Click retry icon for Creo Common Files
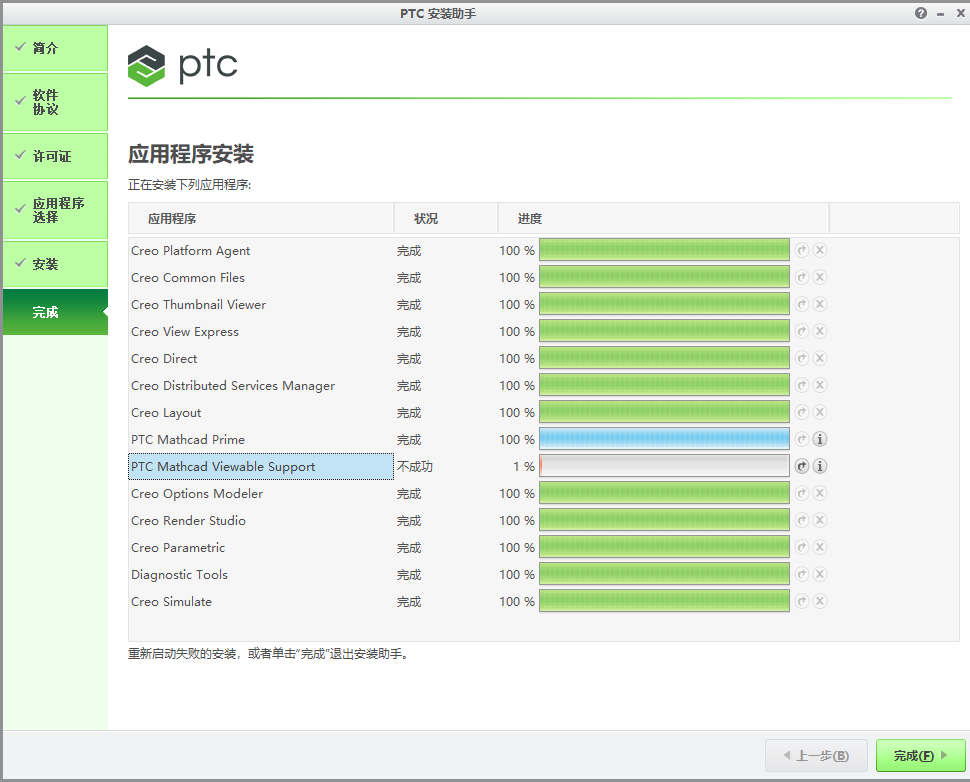The image size is (970, 782). [802, 277]
